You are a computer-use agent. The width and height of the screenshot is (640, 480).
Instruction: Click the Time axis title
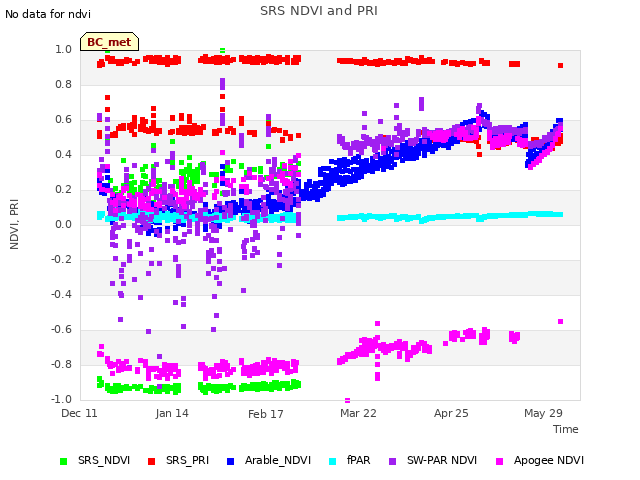(x=566, y=429)
